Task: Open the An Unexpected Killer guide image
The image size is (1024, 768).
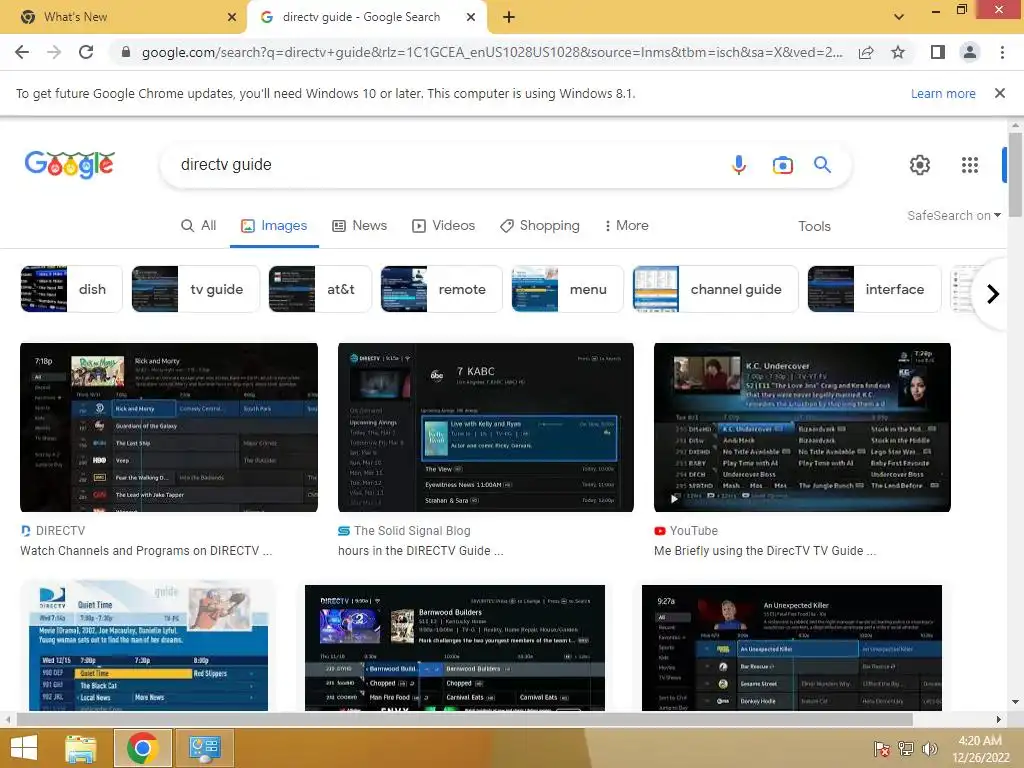Action: [x=792, y=648]
